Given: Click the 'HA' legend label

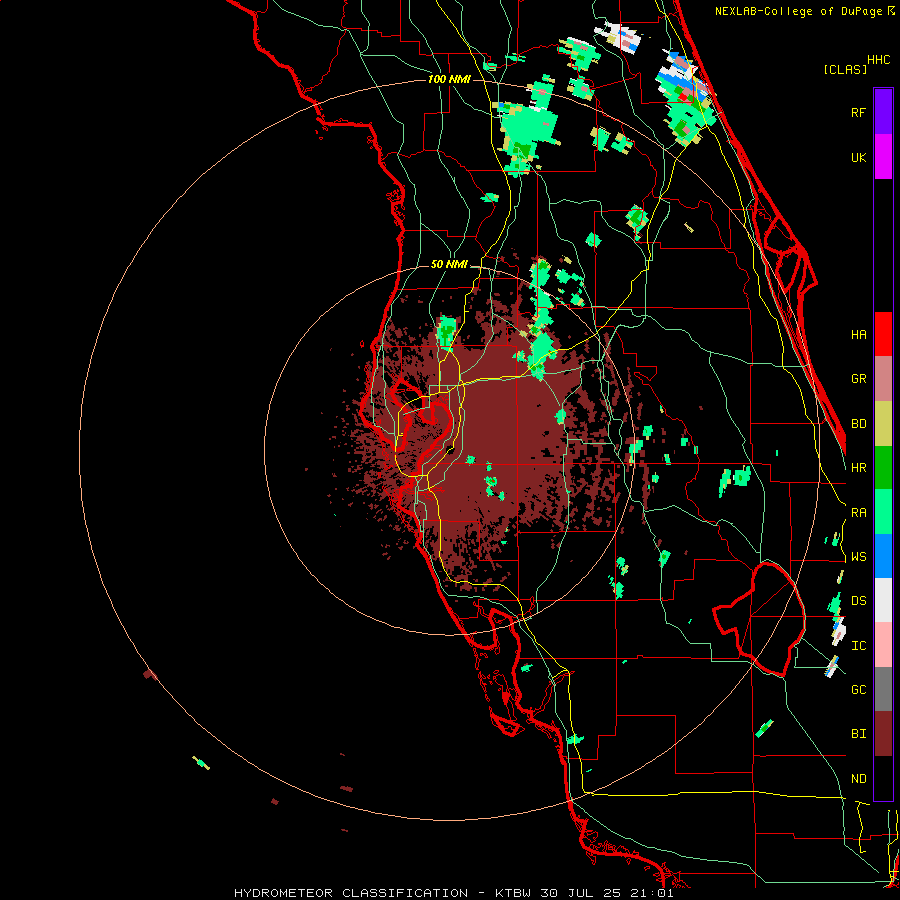Looking at the screenshot, I should click(858, 334).
